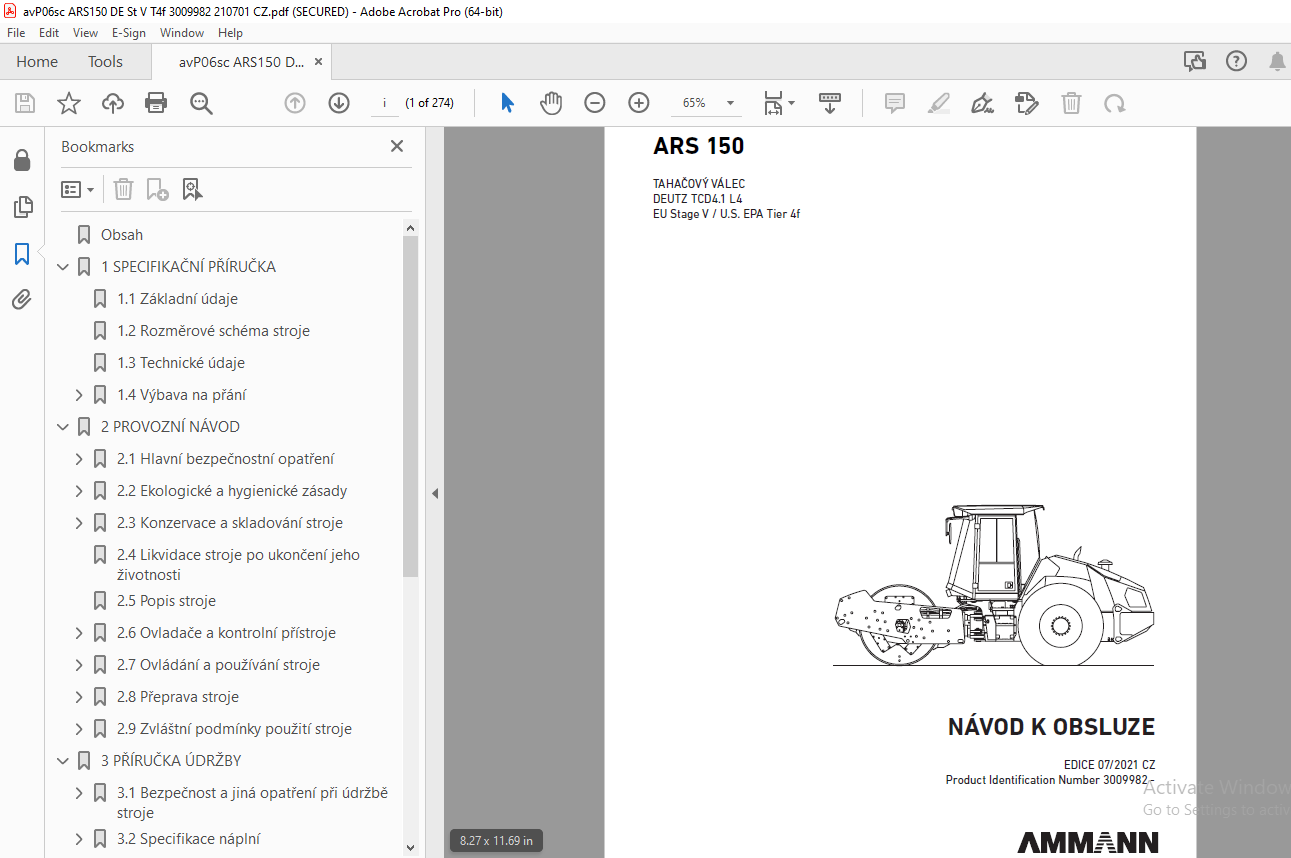Find the current bookmark
Viewport: 1291px width, 858px height.
click(193, 189)
